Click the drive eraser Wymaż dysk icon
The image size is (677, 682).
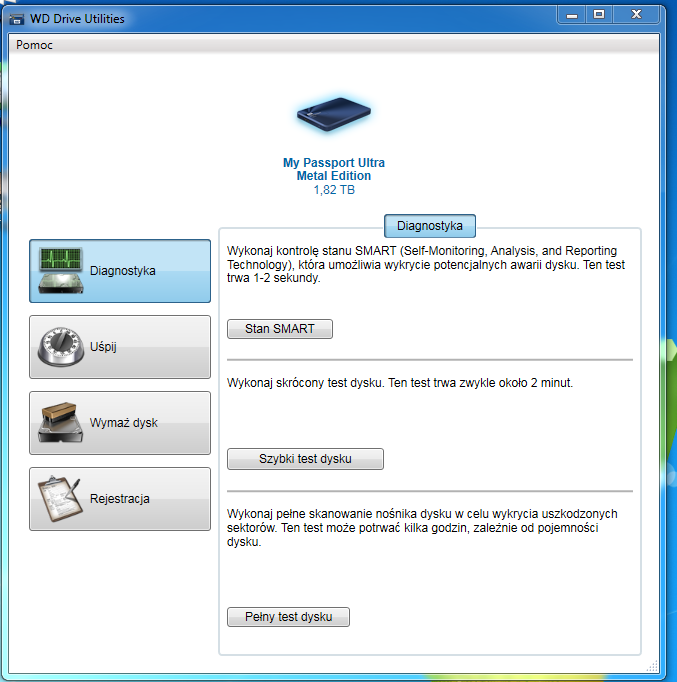point(60,422)
